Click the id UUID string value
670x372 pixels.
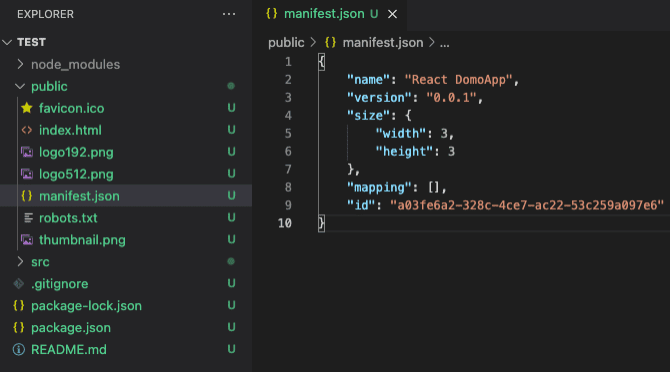tap(527, 205)
